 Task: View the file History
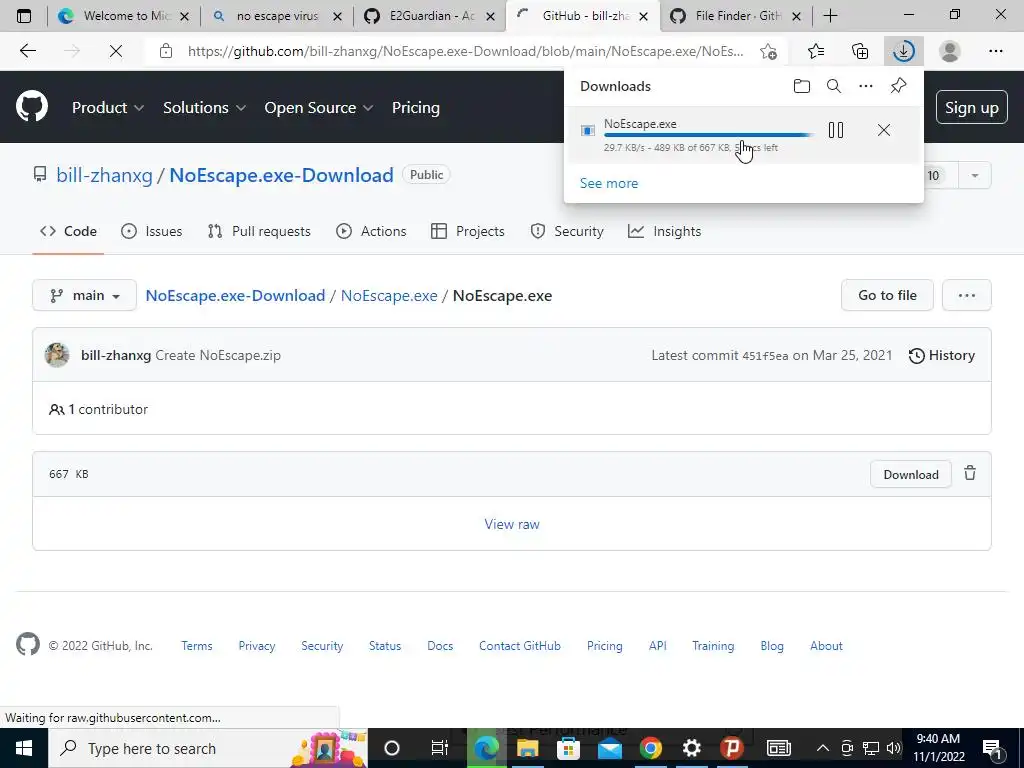click(x=942, y=355)
